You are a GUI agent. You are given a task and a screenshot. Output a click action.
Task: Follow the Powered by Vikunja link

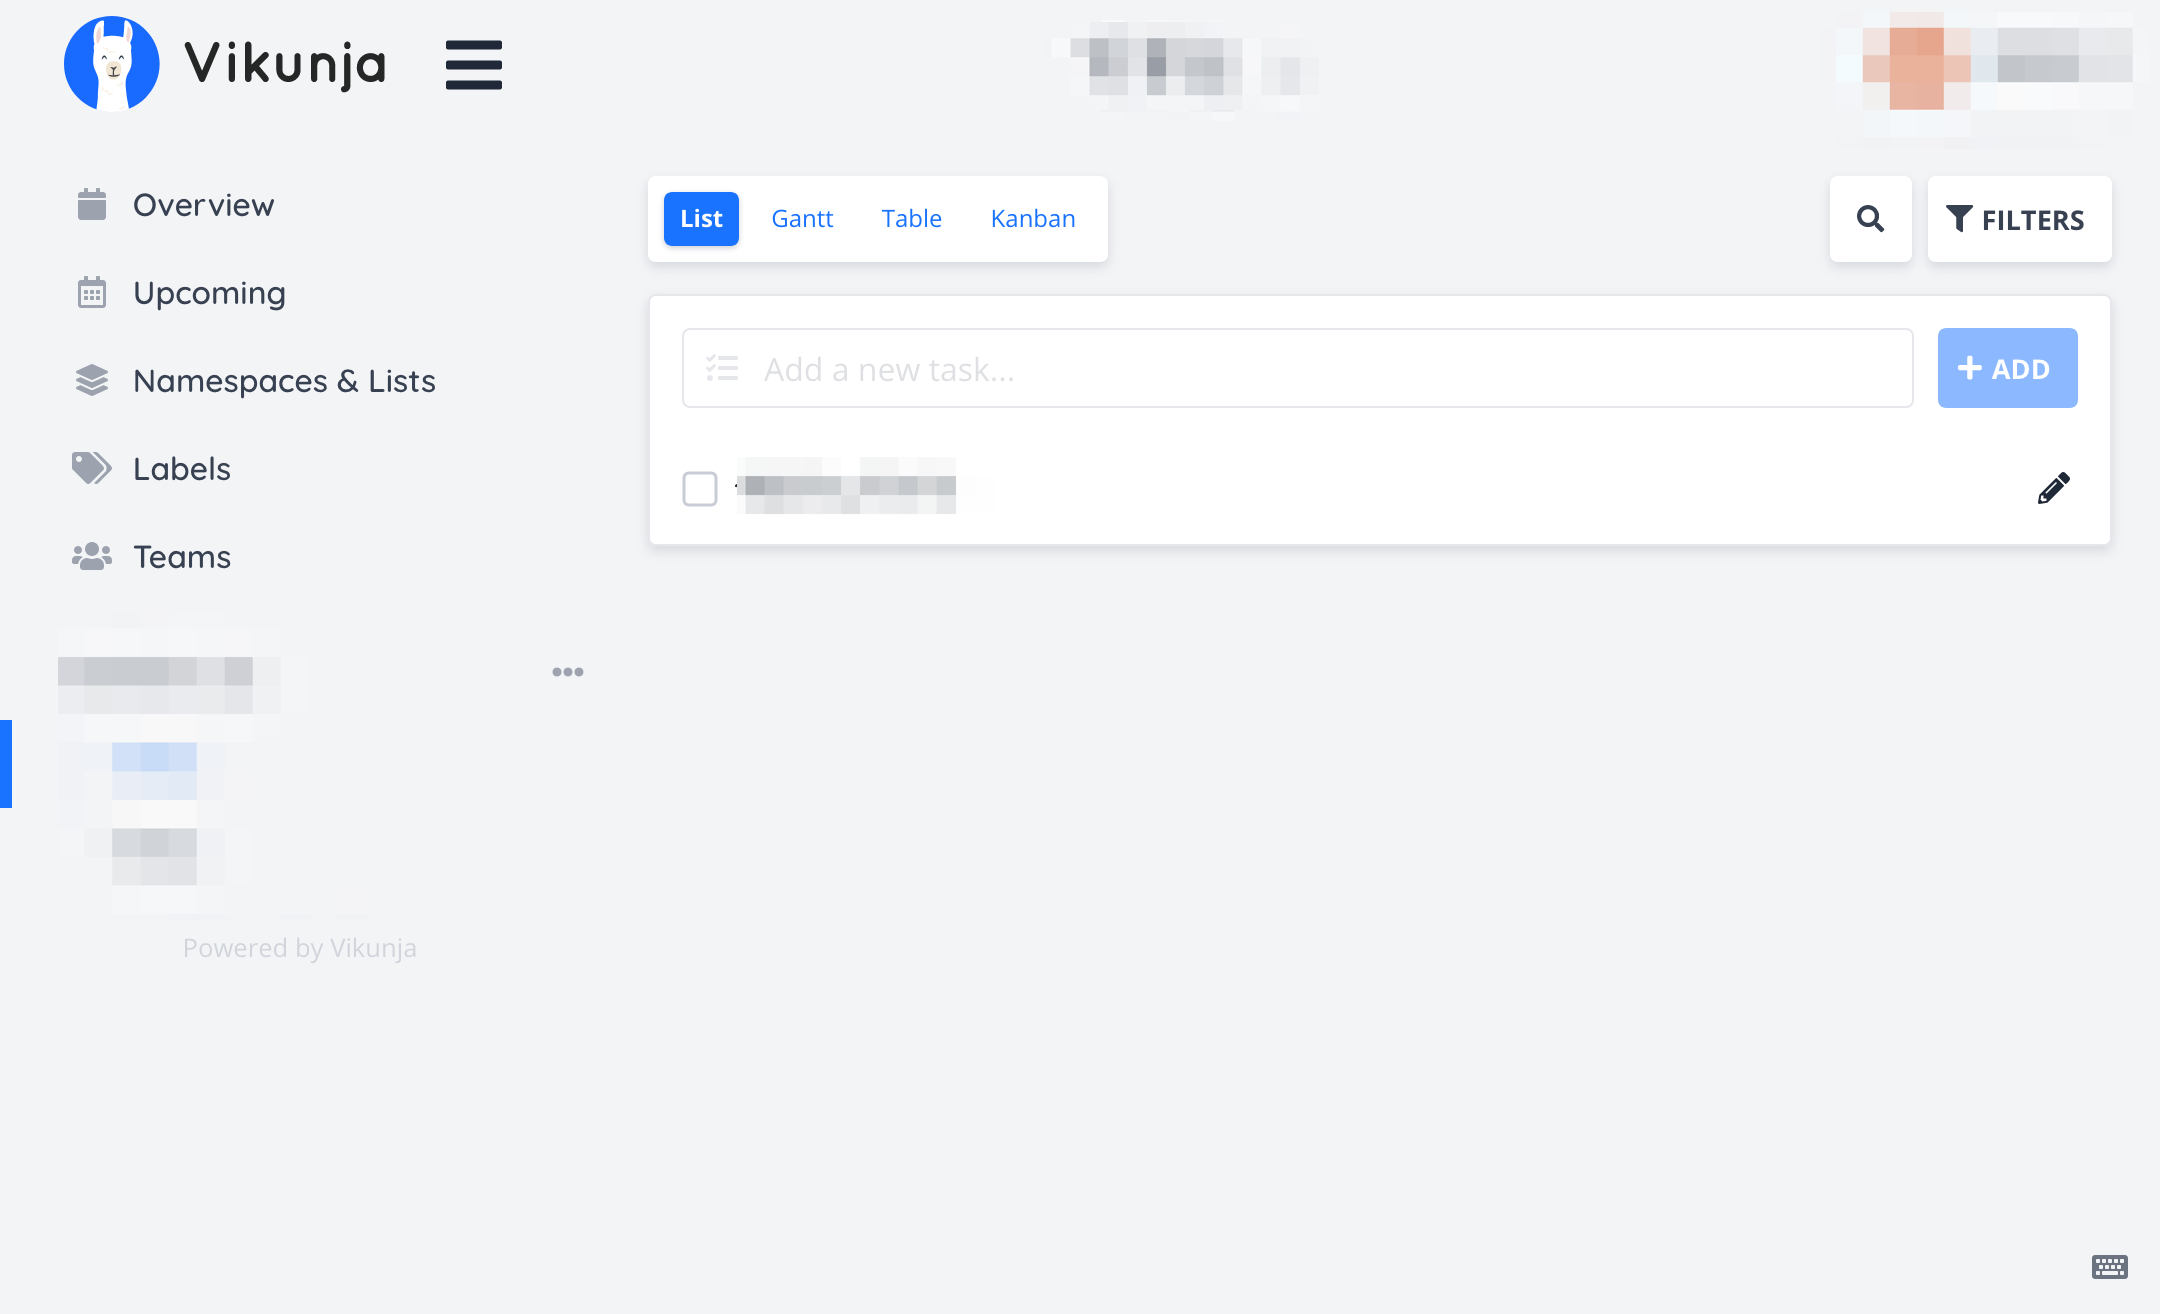(299, 948)
